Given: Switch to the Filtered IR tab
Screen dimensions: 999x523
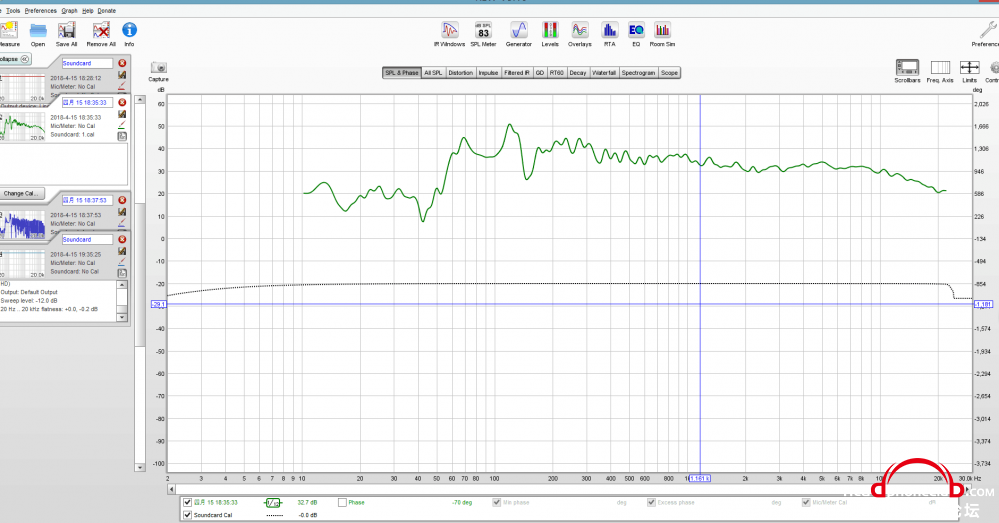Looking at the screenshot, I should point(517,73).
